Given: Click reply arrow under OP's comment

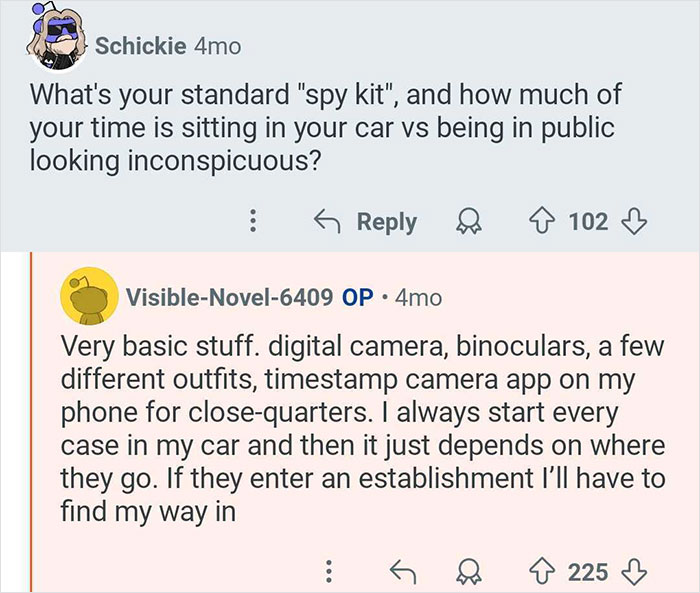Looking at the screenshot, I should click(x=400, y=571).
